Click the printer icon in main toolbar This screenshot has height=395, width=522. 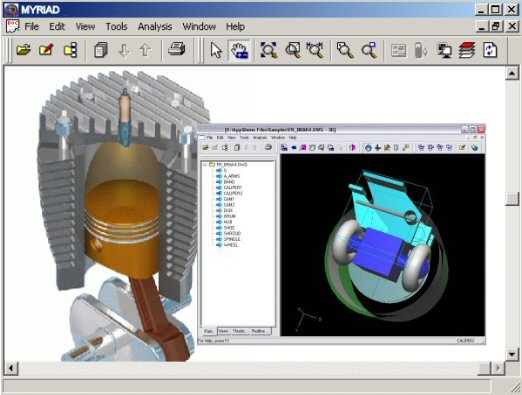177,49
